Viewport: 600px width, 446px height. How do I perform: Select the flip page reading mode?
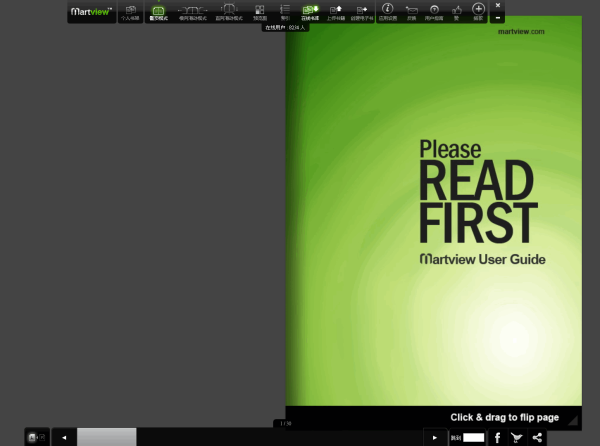coord(158,13)
